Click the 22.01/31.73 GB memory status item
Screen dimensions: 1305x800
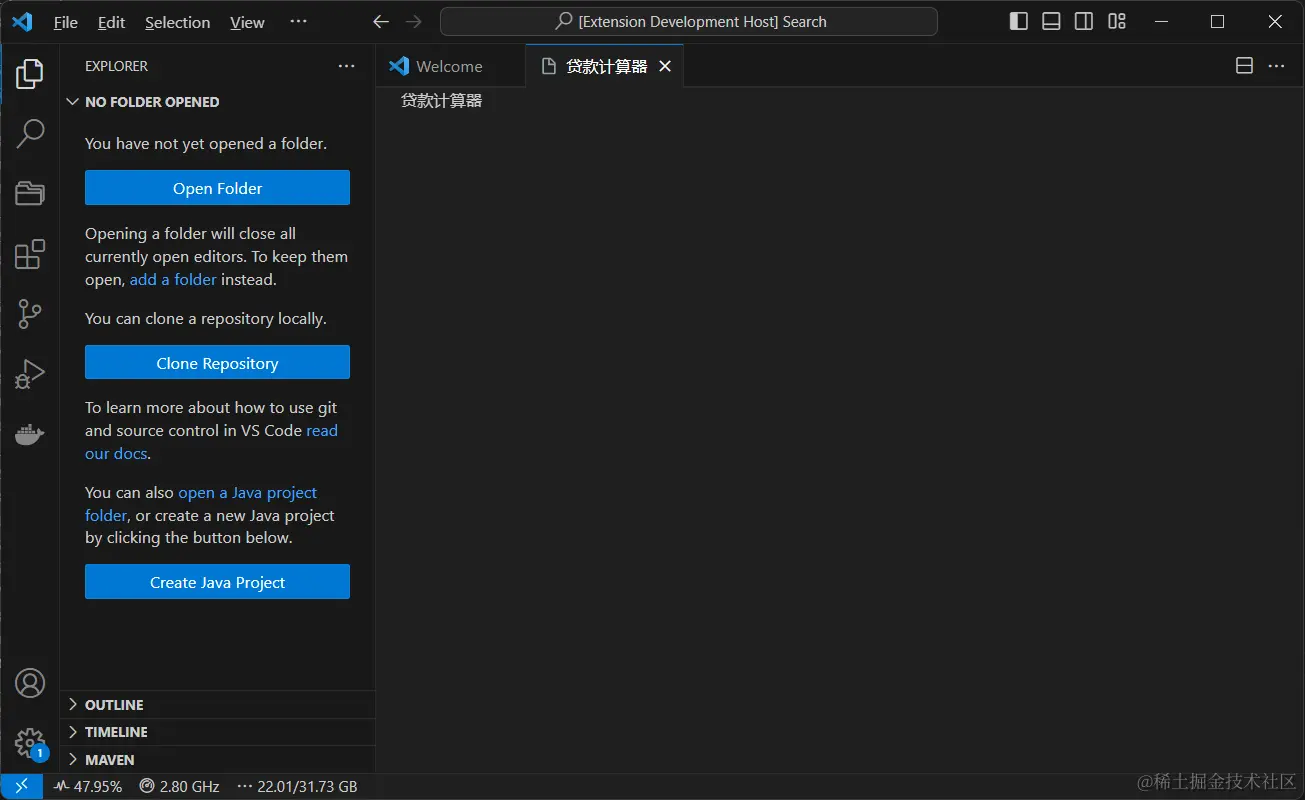coord(297,786)
